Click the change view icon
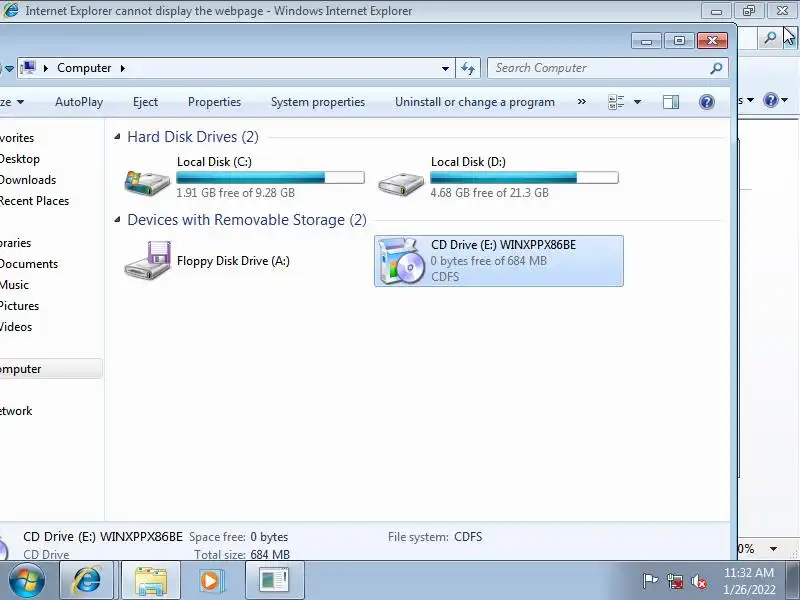Image resolution: width=800 pixels, height=600 pixels. tap(616, 102)
